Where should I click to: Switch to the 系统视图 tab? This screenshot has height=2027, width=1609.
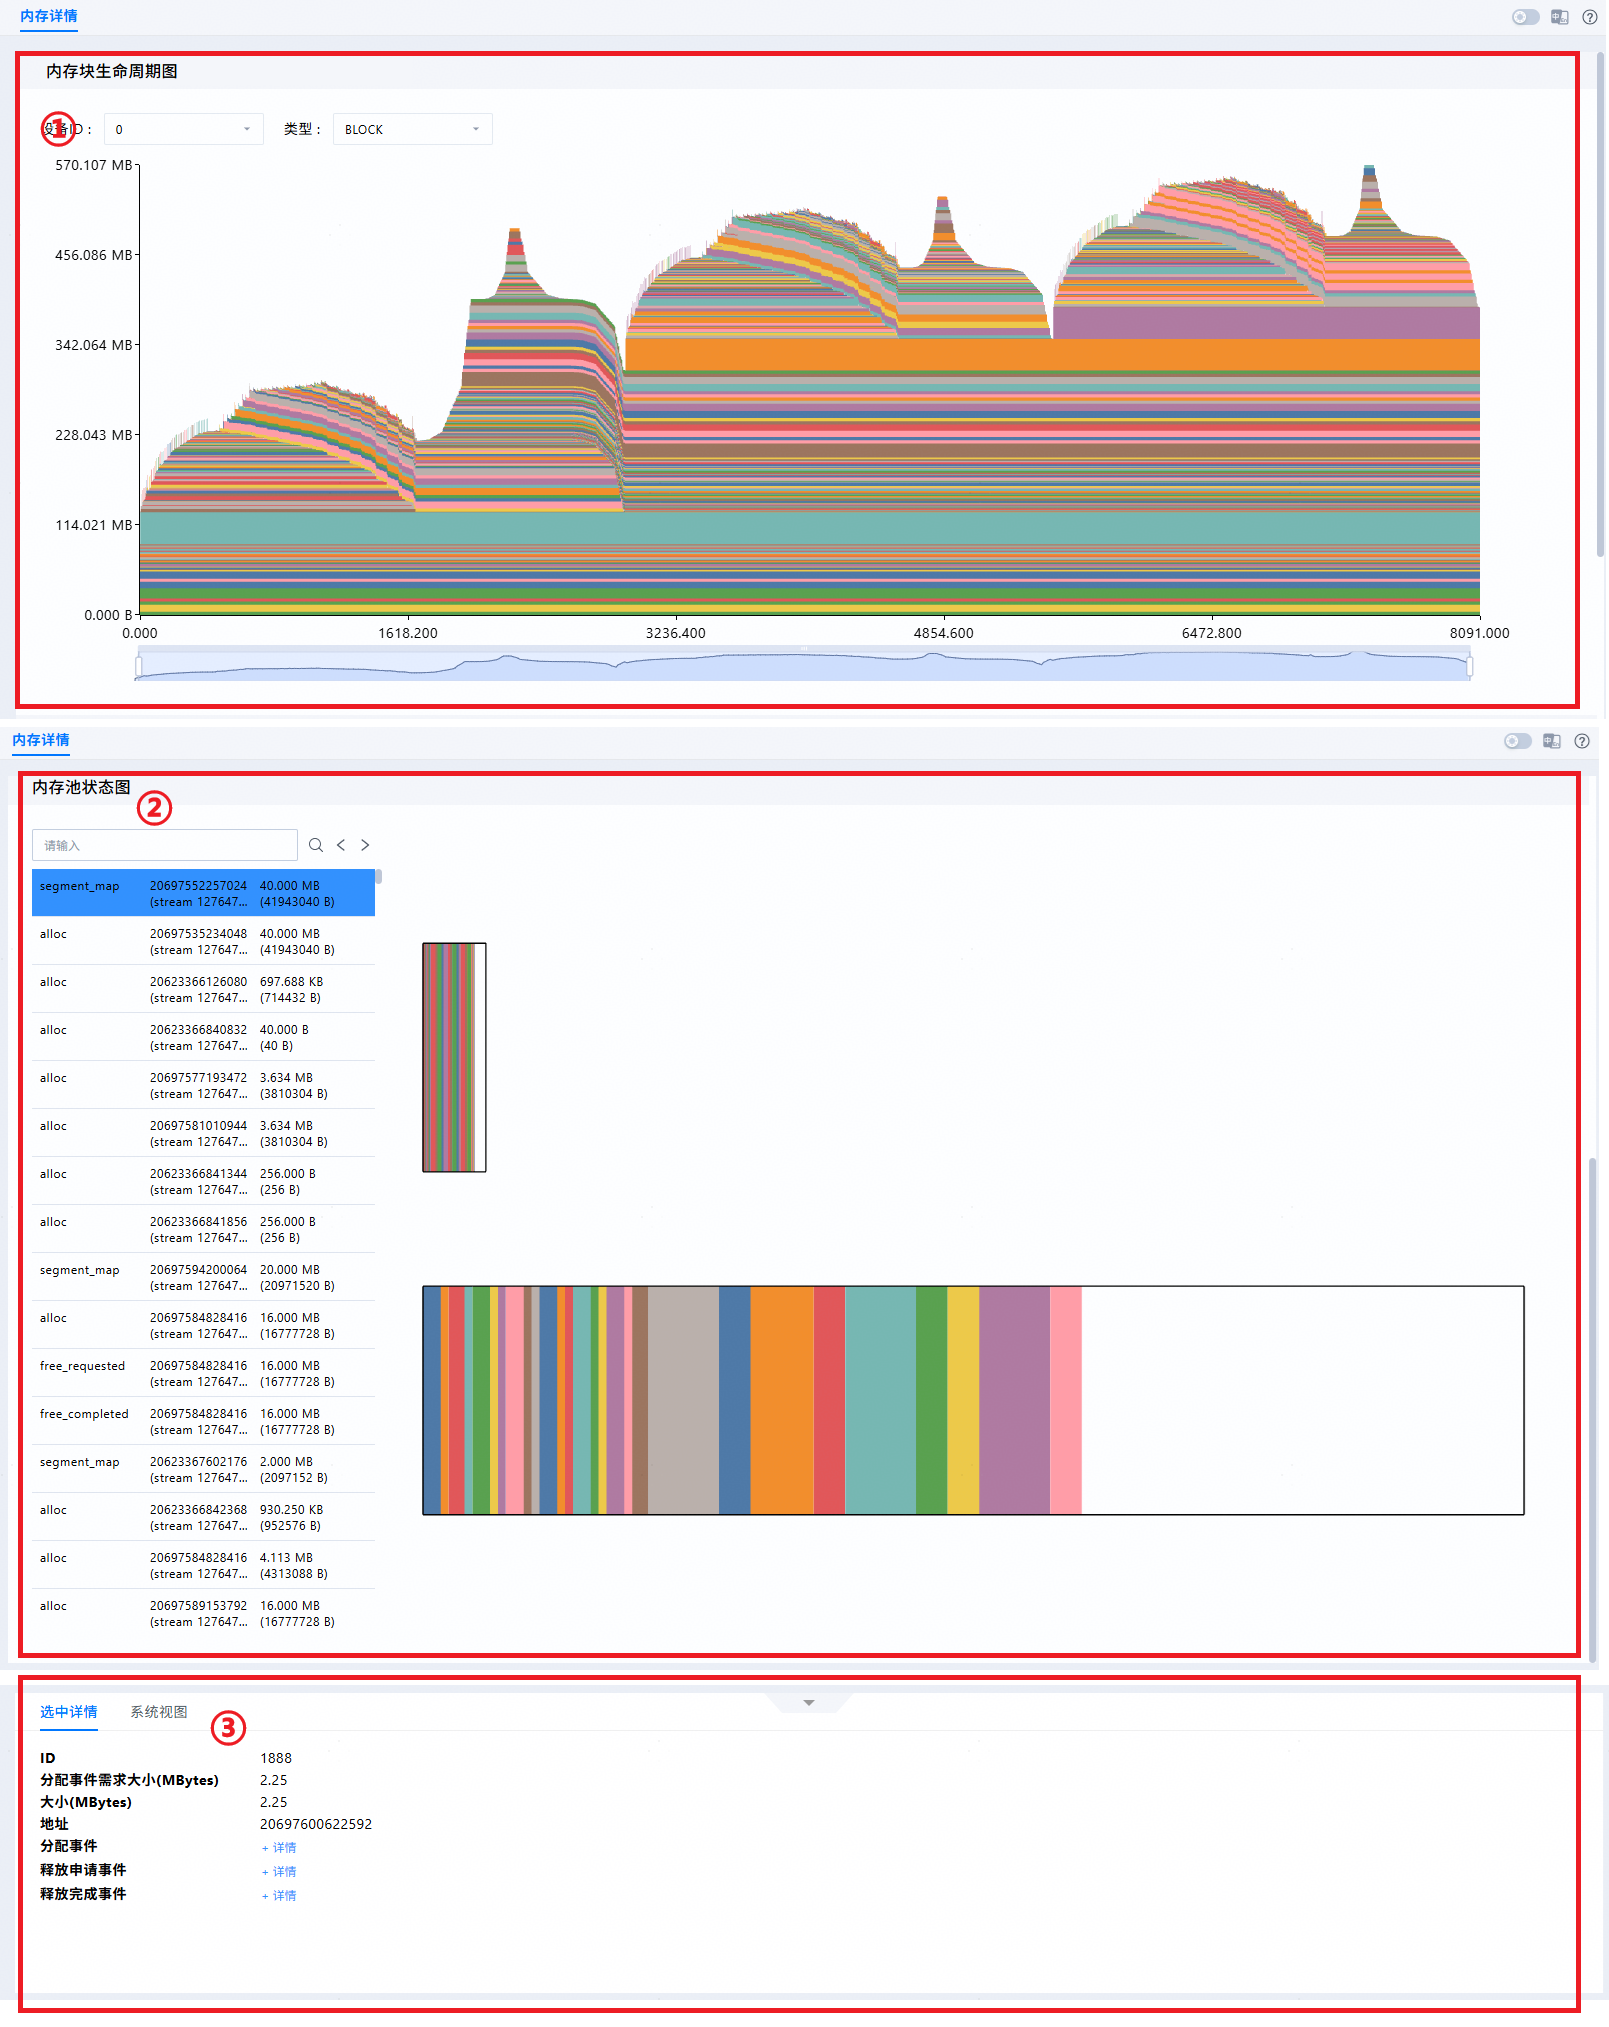(x=159, y=1712)
